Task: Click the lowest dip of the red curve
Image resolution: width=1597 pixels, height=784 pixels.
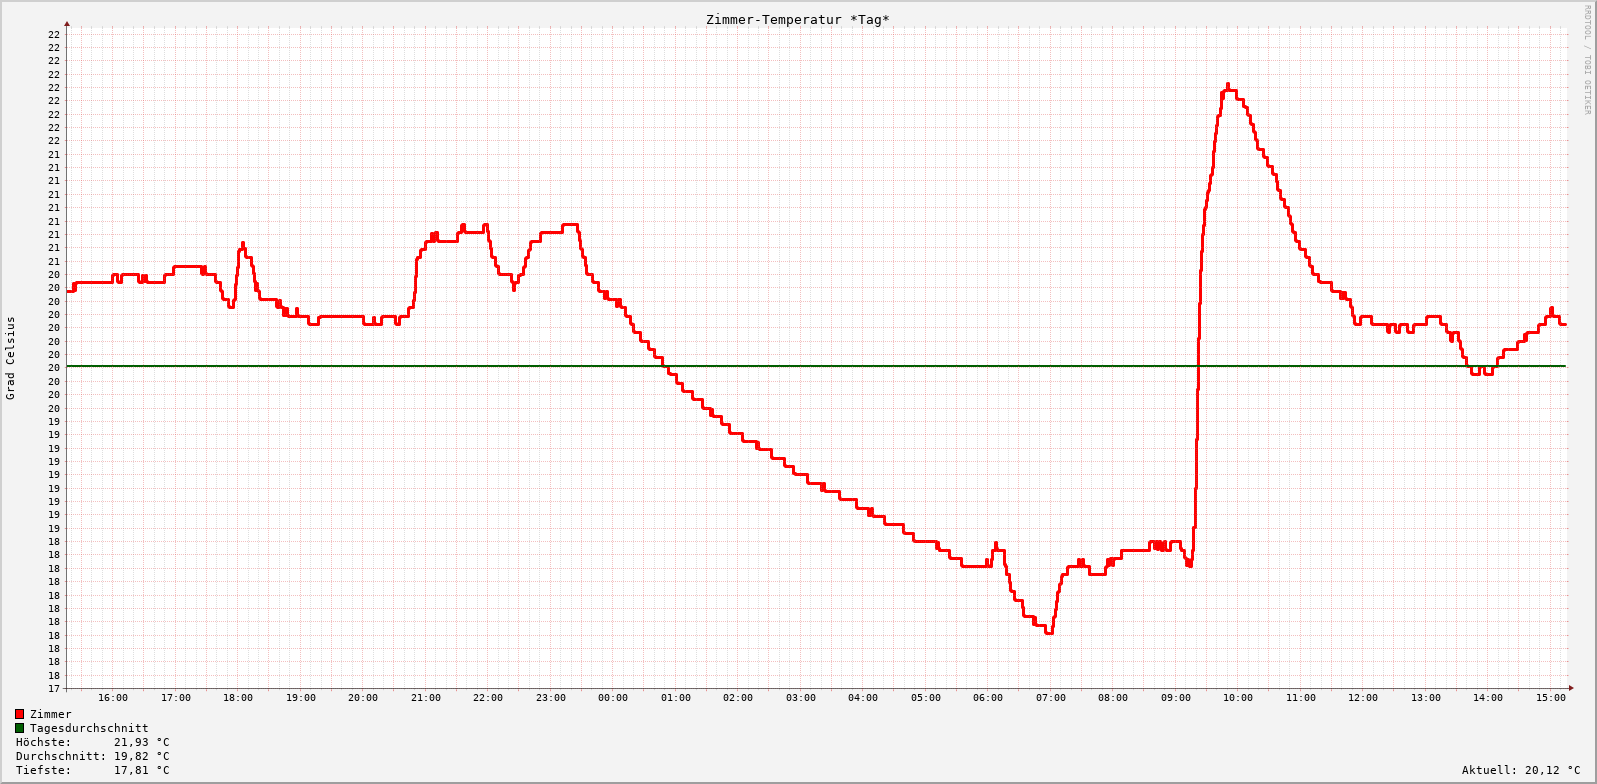Action: (x=1048, y=632)
